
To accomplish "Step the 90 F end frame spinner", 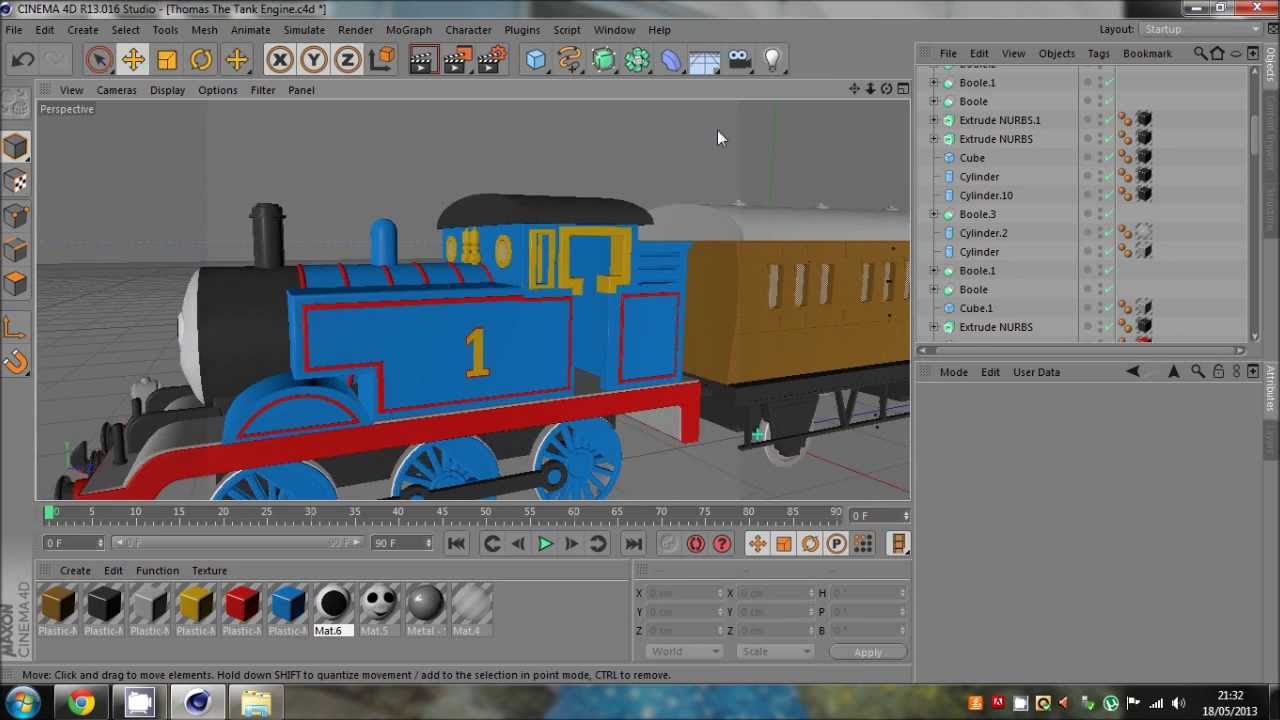I will (x=429, y=543).
